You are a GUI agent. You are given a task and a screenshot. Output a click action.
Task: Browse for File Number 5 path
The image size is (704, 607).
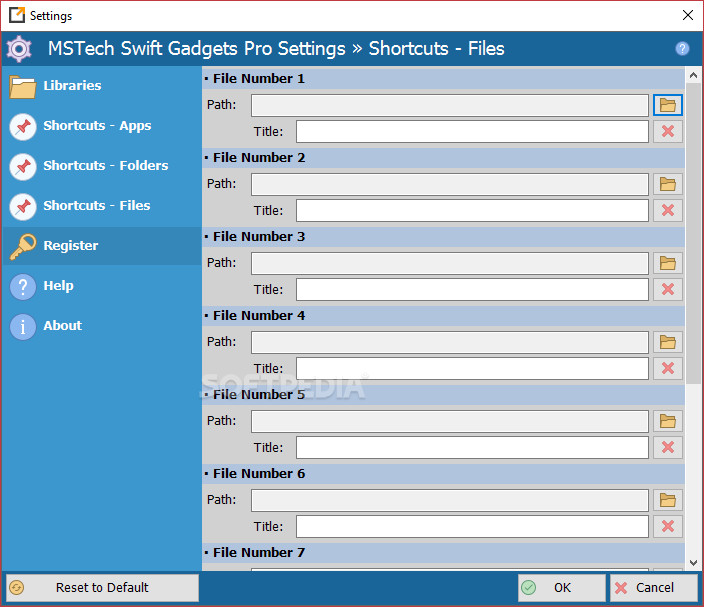coord(668,422)
